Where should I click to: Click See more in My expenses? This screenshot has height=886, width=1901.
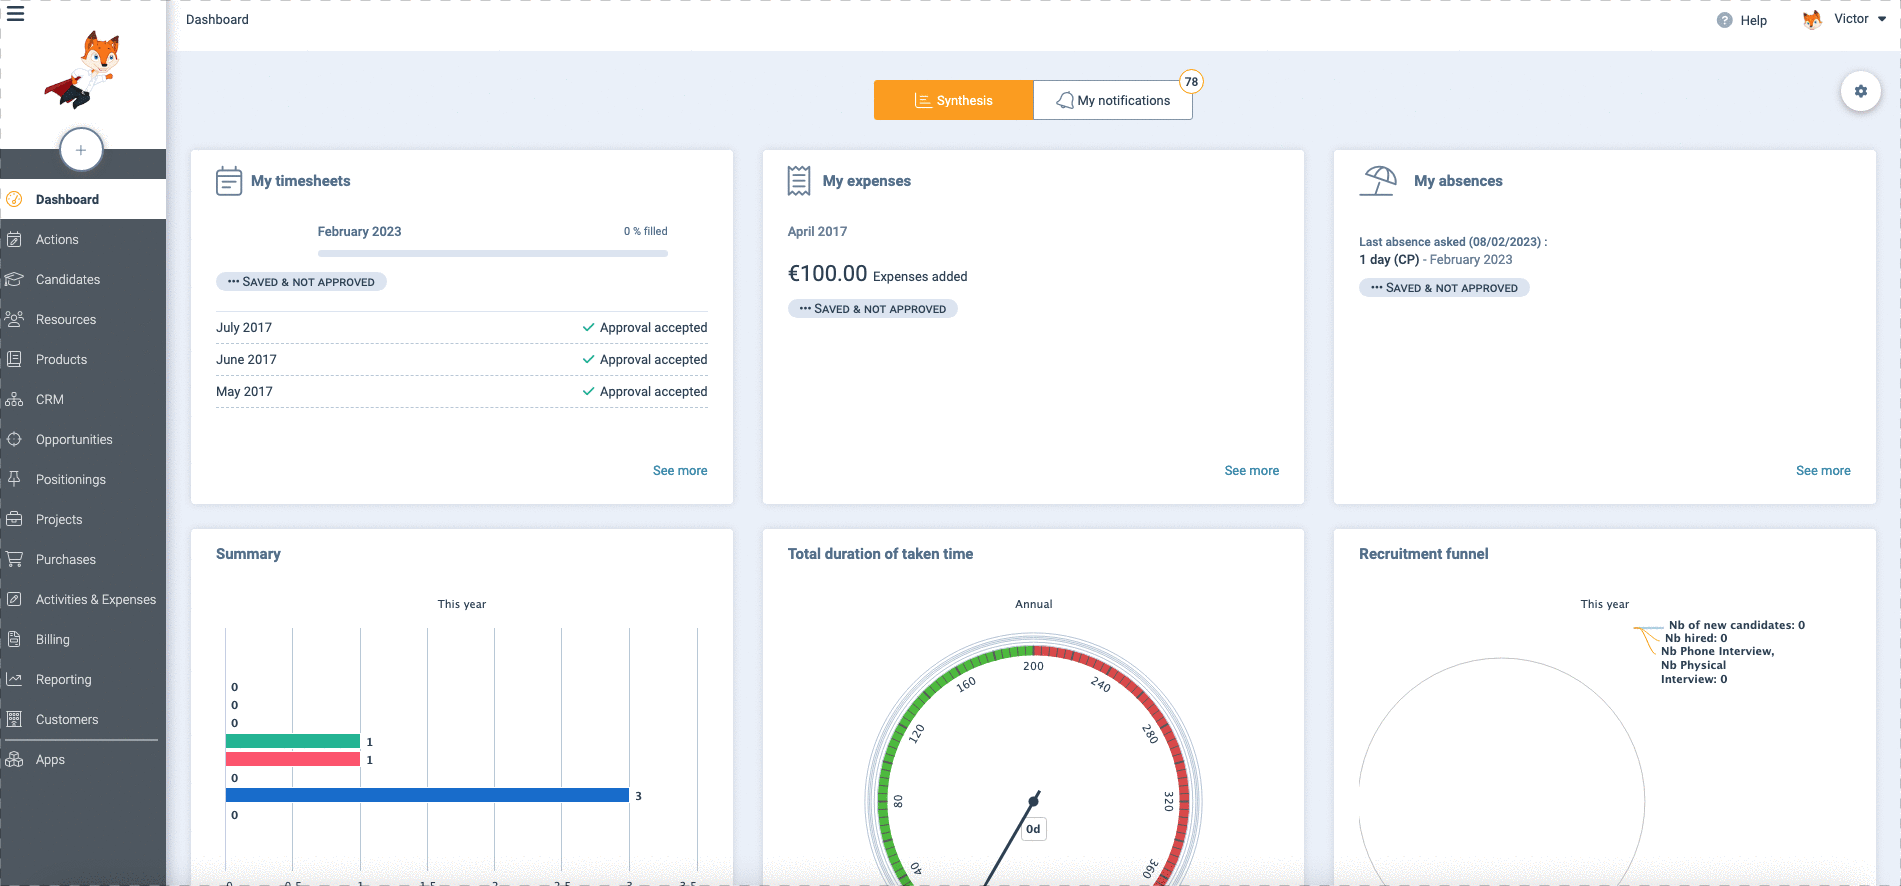pos(1252,471)
